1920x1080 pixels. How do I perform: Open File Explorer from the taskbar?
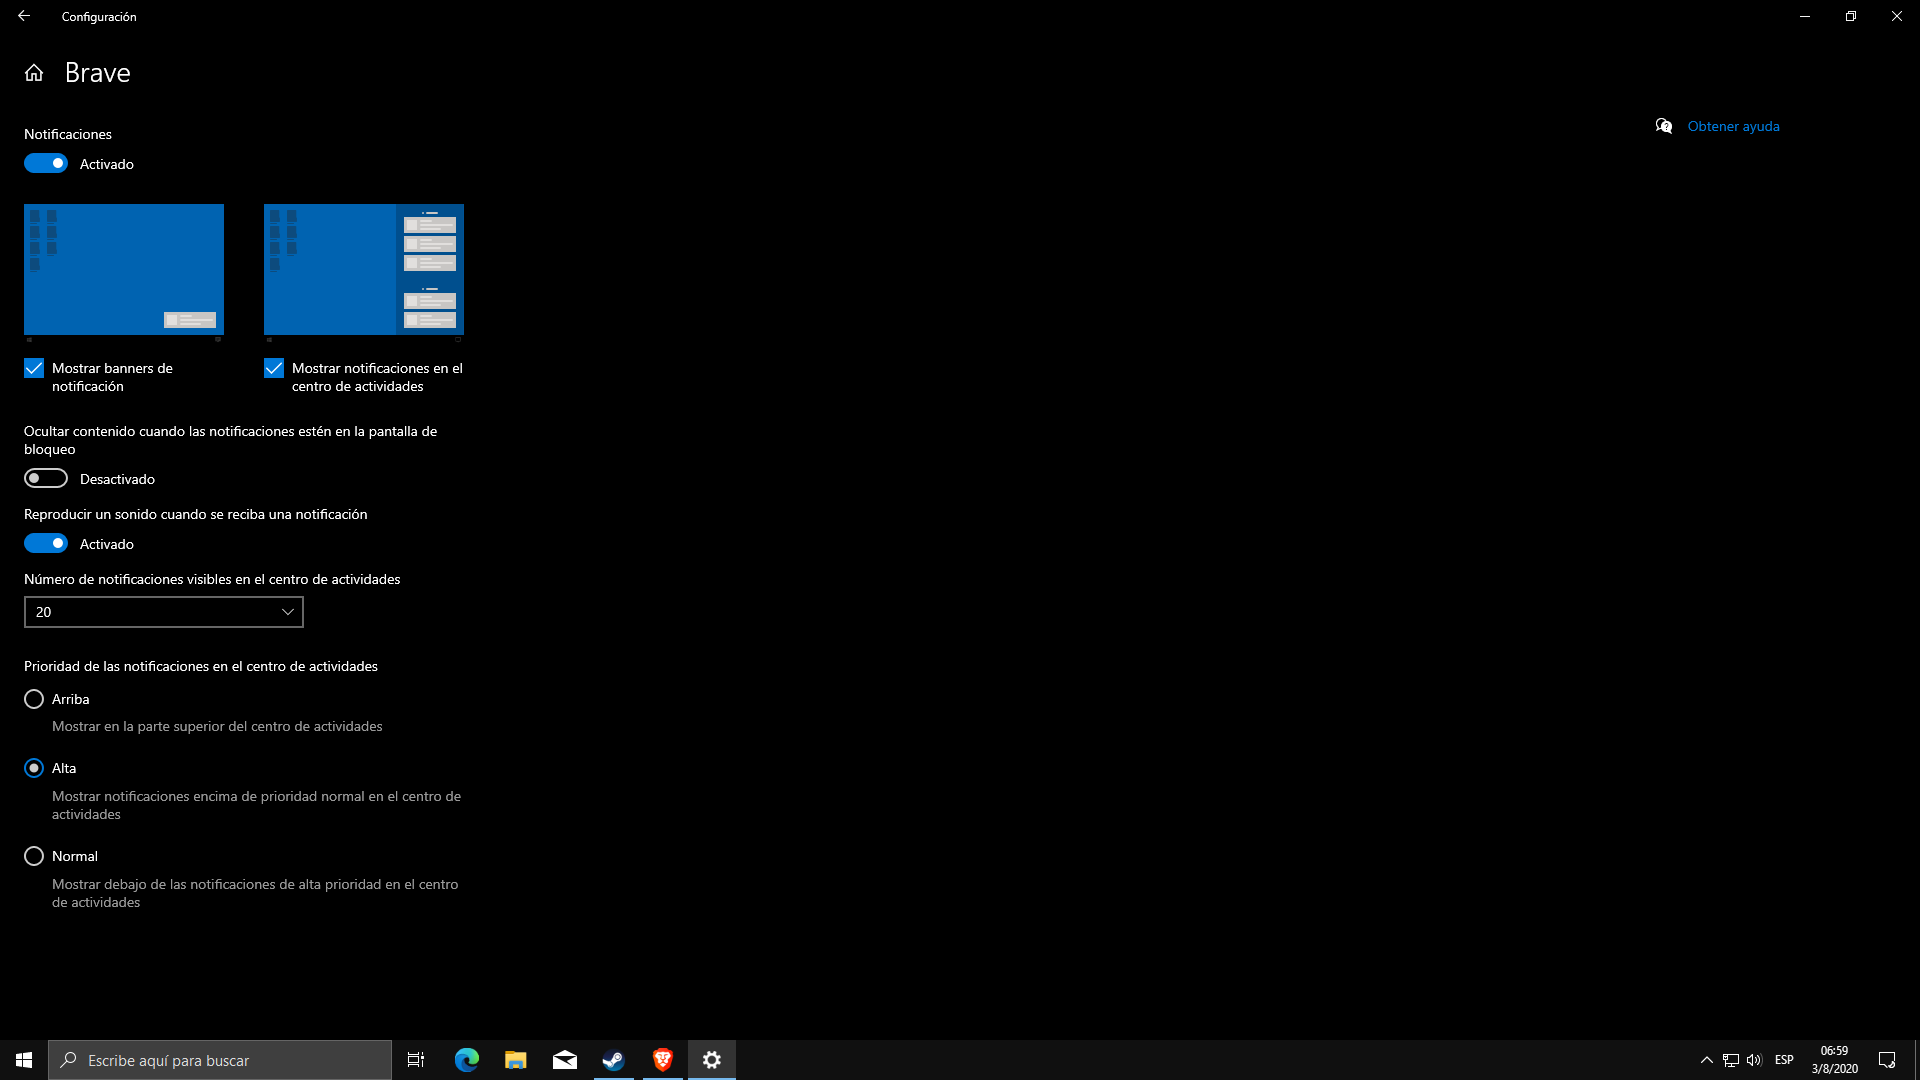516,1060
